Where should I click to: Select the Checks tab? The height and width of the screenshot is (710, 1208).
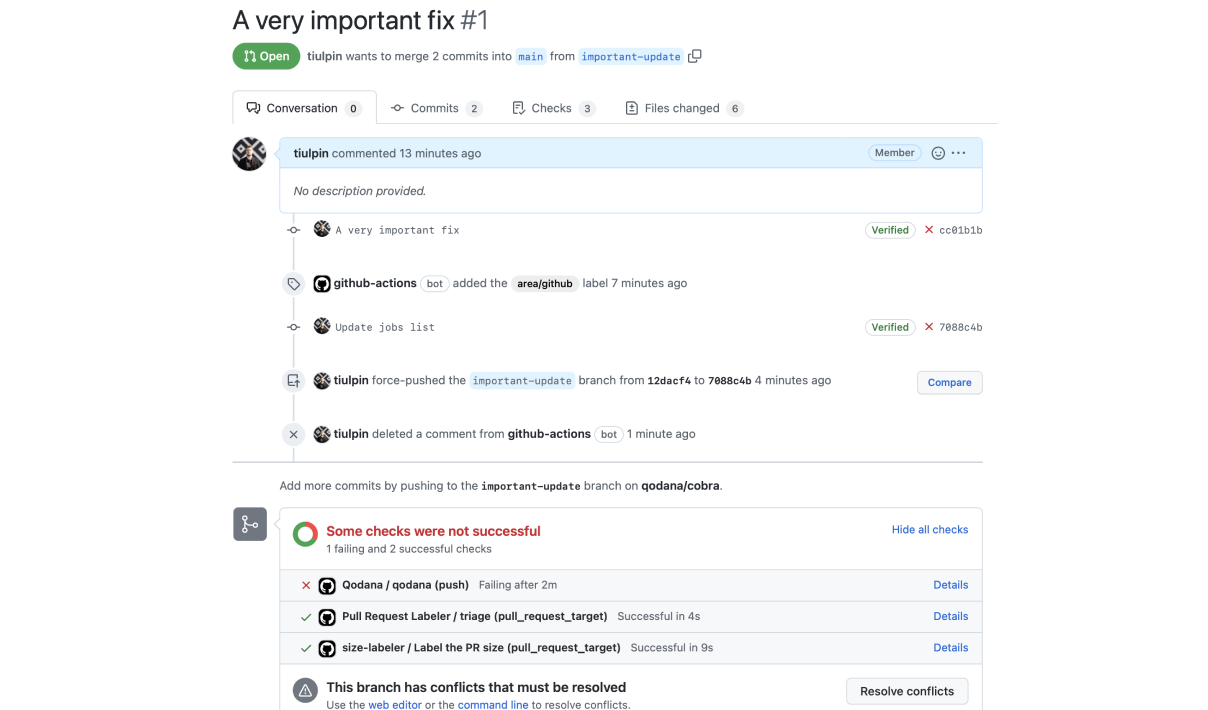[552, 108]
